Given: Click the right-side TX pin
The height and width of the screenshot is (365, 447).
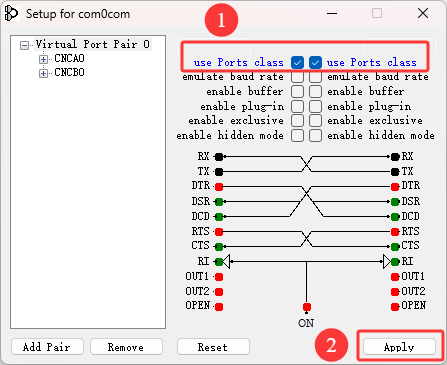Looking at the screenshot, I should (x=395, y=172).
